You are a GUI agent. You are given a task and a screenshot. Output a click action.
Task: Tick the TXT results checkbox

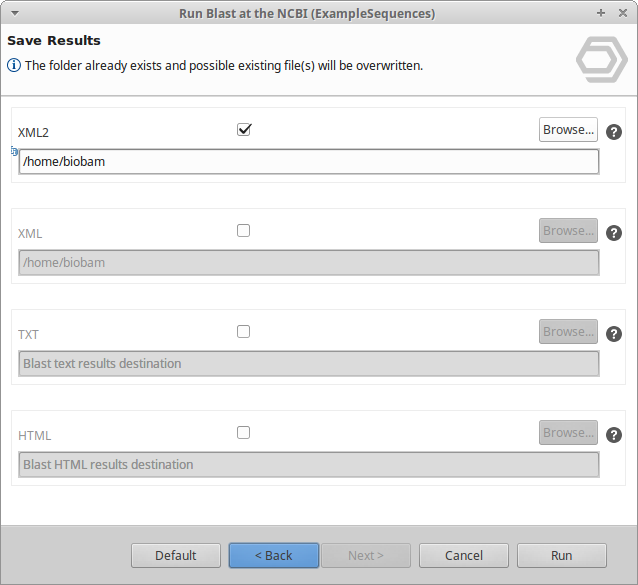tap(244, 331)
